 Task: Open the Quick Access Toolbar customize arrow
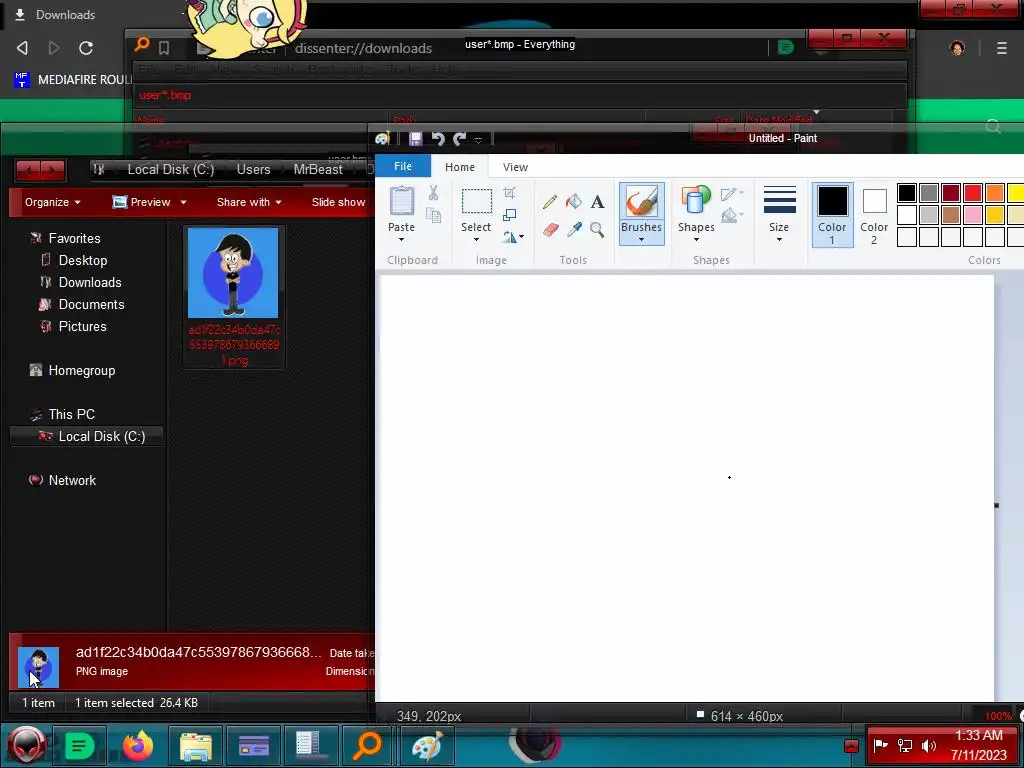tap(479, 140)
